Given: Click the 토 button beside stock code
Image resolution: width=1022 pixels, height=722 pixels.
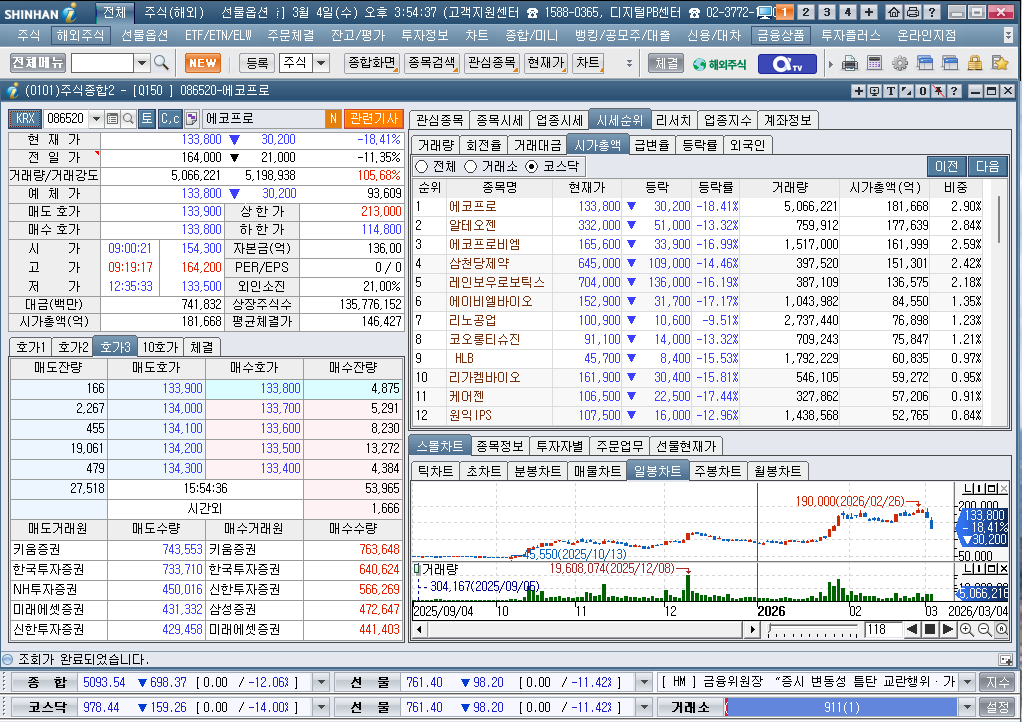Looking at the screenshot, I should pos(147,119).
